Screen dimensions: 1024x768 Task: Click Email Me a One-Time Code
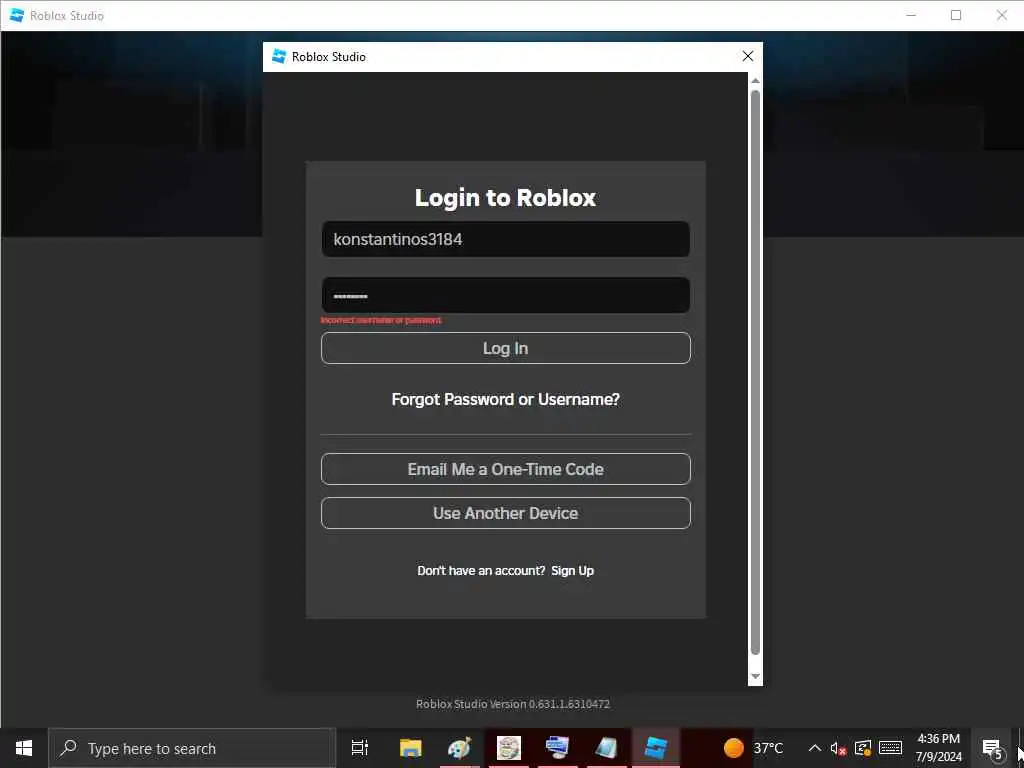pyautogui.click(x=505, y=469)
